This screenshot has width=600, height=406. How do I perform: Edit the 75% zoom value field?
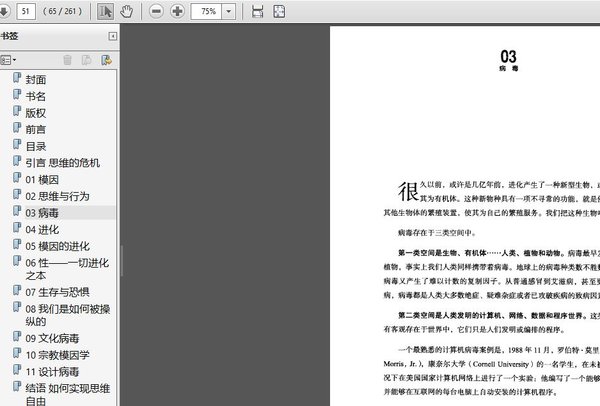(207, 11)
